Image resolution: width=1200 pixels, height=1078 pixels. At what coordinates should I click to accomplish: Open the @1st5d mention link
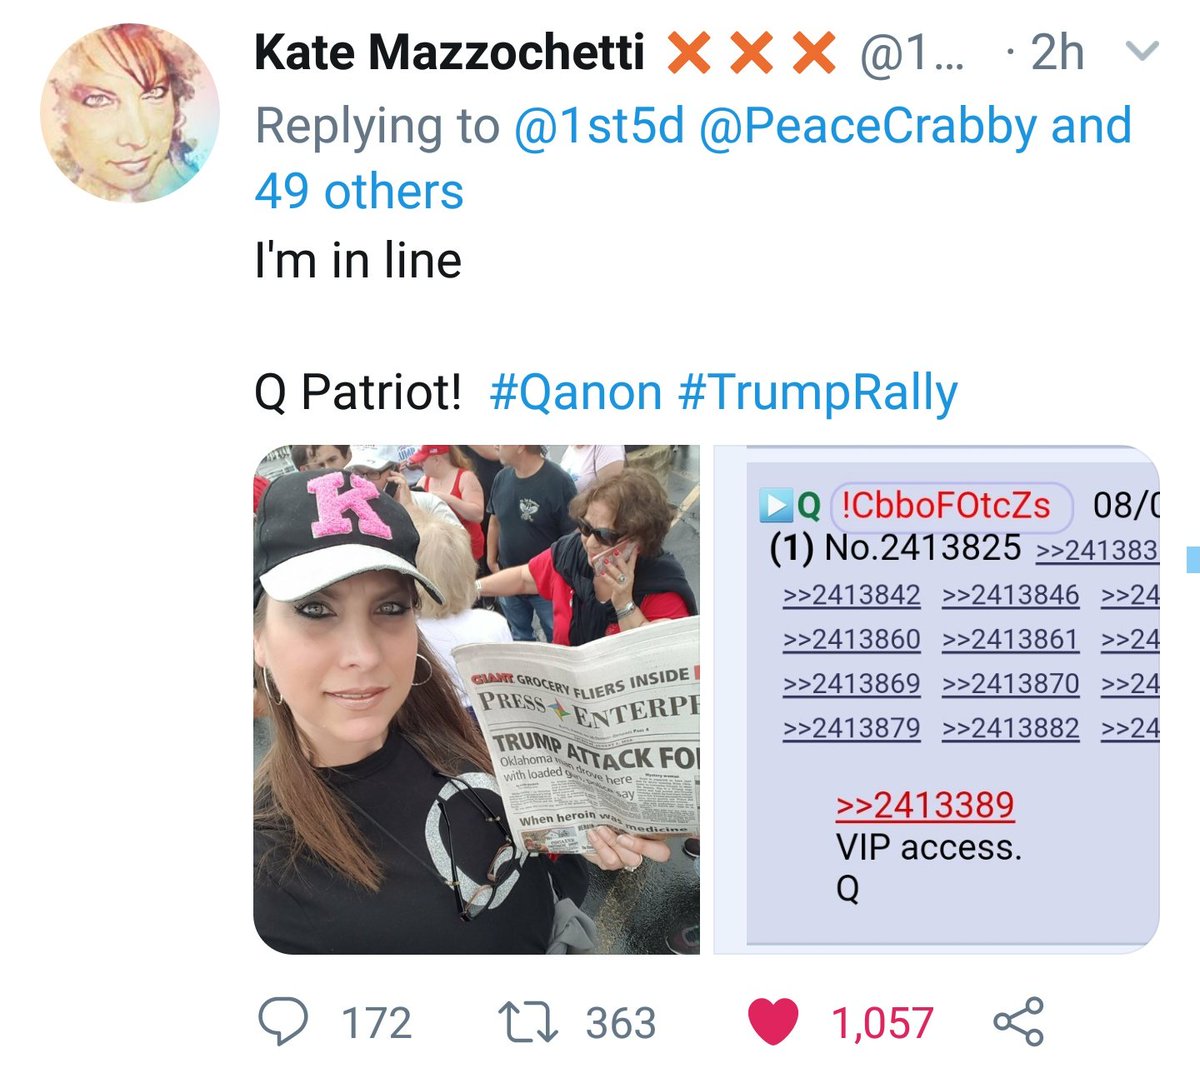point(598,127)
